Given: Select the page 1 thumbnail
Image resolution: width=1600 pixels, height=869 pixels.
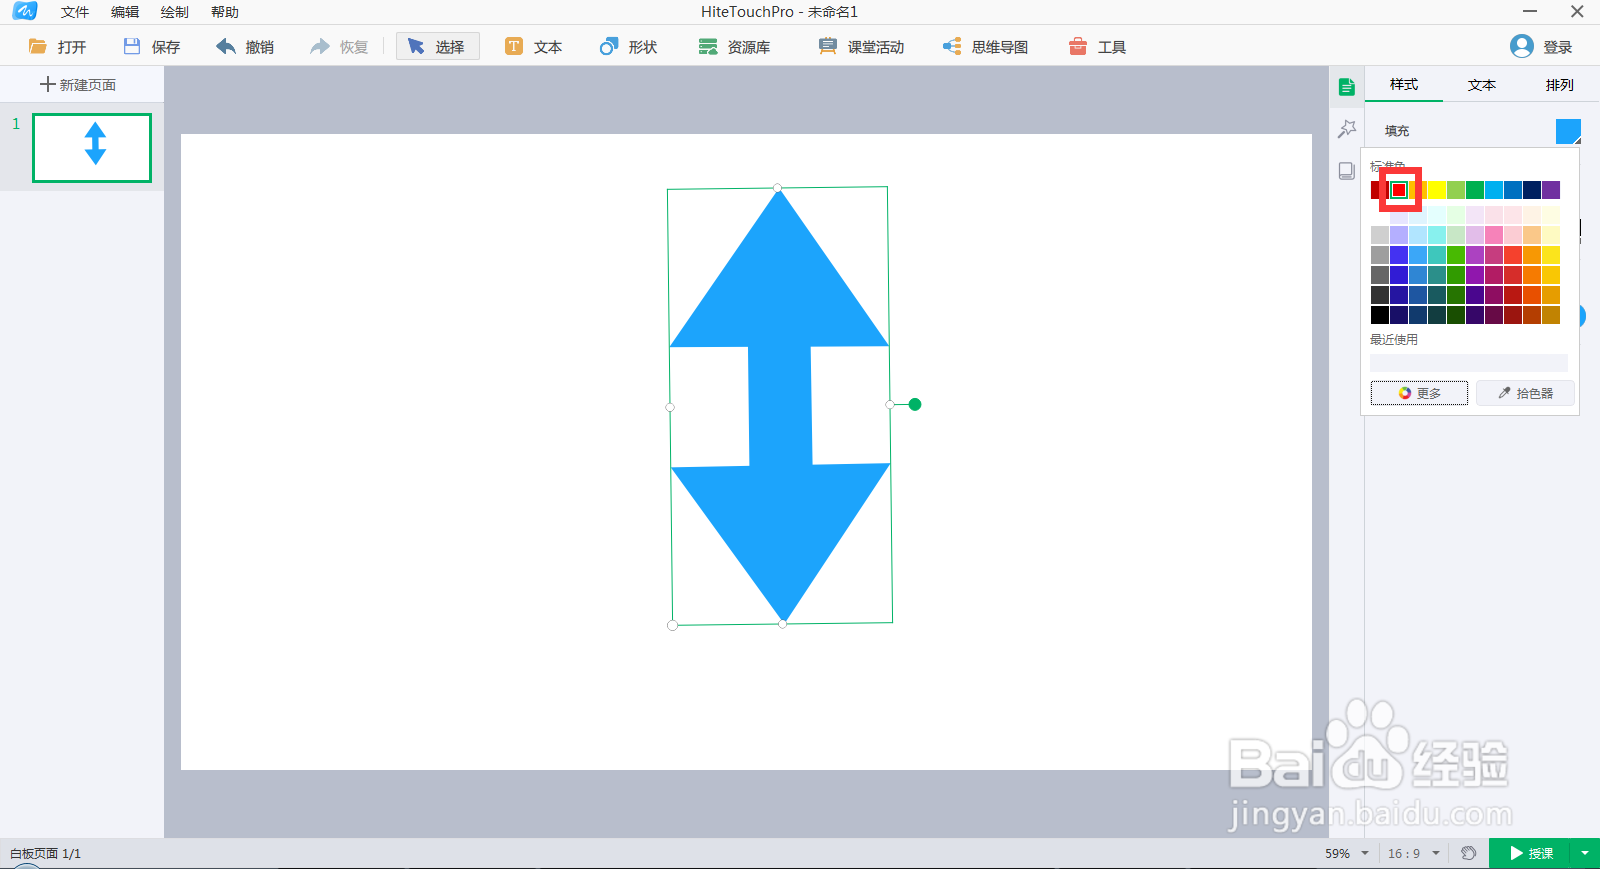Looking at the screenshot, I should pos(92,148).
